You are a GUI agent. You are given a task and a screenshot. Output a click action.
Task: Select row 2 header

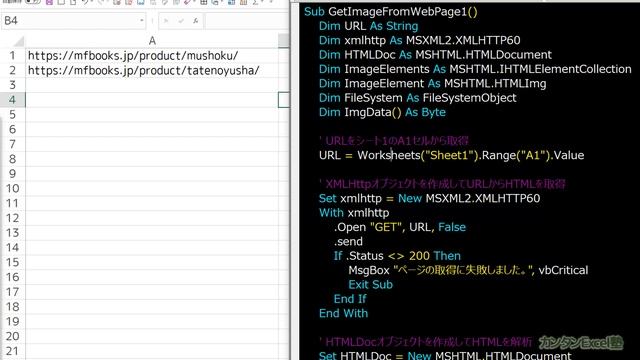[x=13, y=70]
